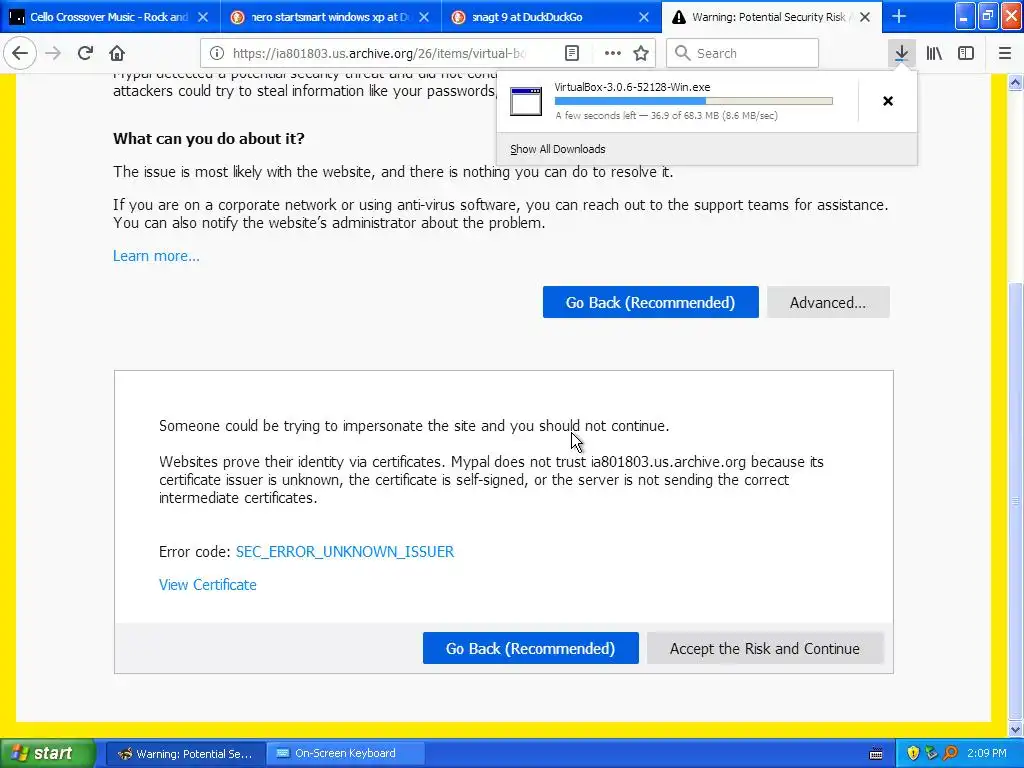Cancel the VirtualBox download
This screenshot has width=1024, height=768.
click(888, 101)
